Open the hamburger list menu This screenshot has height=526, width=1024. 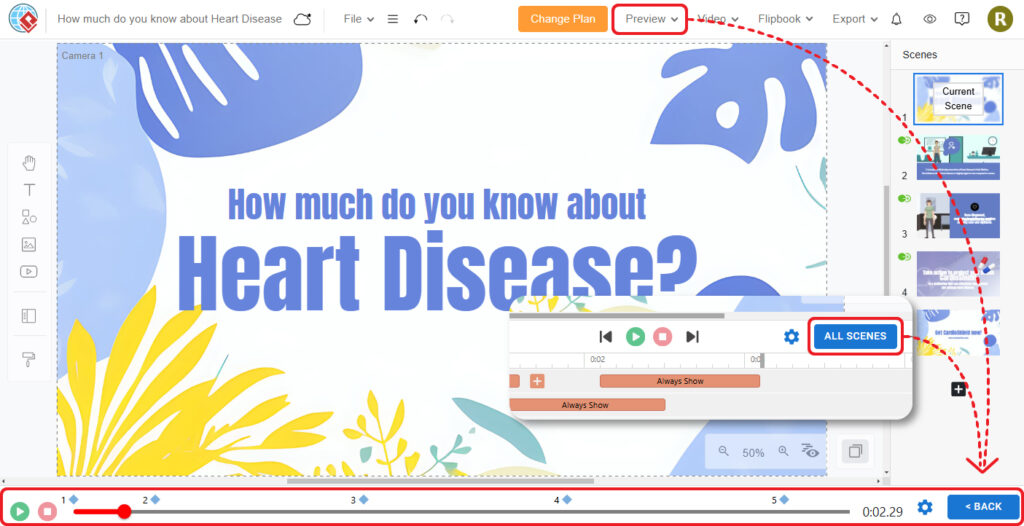[392, 19]
